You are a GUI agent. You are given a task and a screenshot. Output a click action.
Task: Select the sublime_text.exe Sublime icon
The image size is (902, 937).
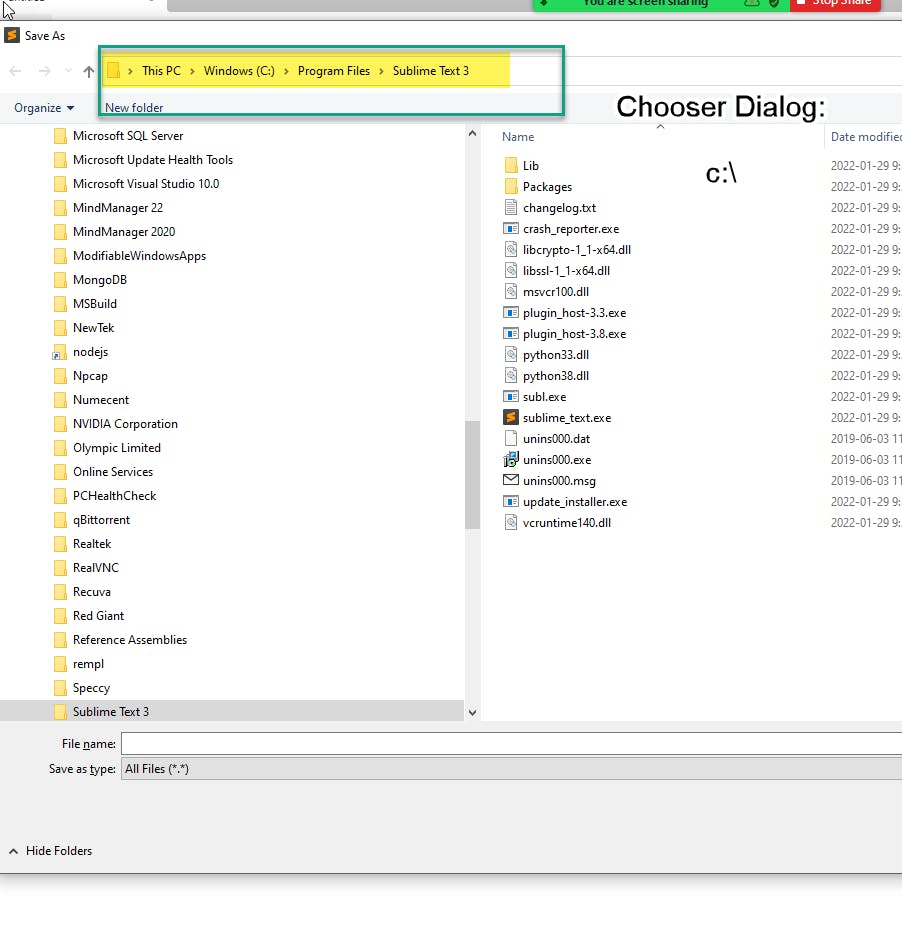511,417
